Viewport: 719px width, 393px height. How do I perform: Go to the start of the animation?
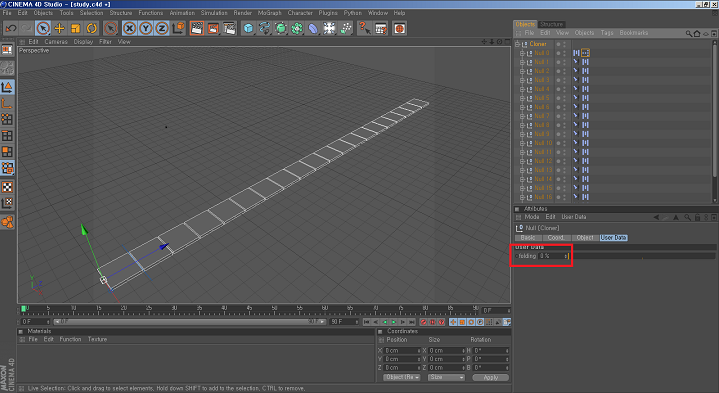366,322
